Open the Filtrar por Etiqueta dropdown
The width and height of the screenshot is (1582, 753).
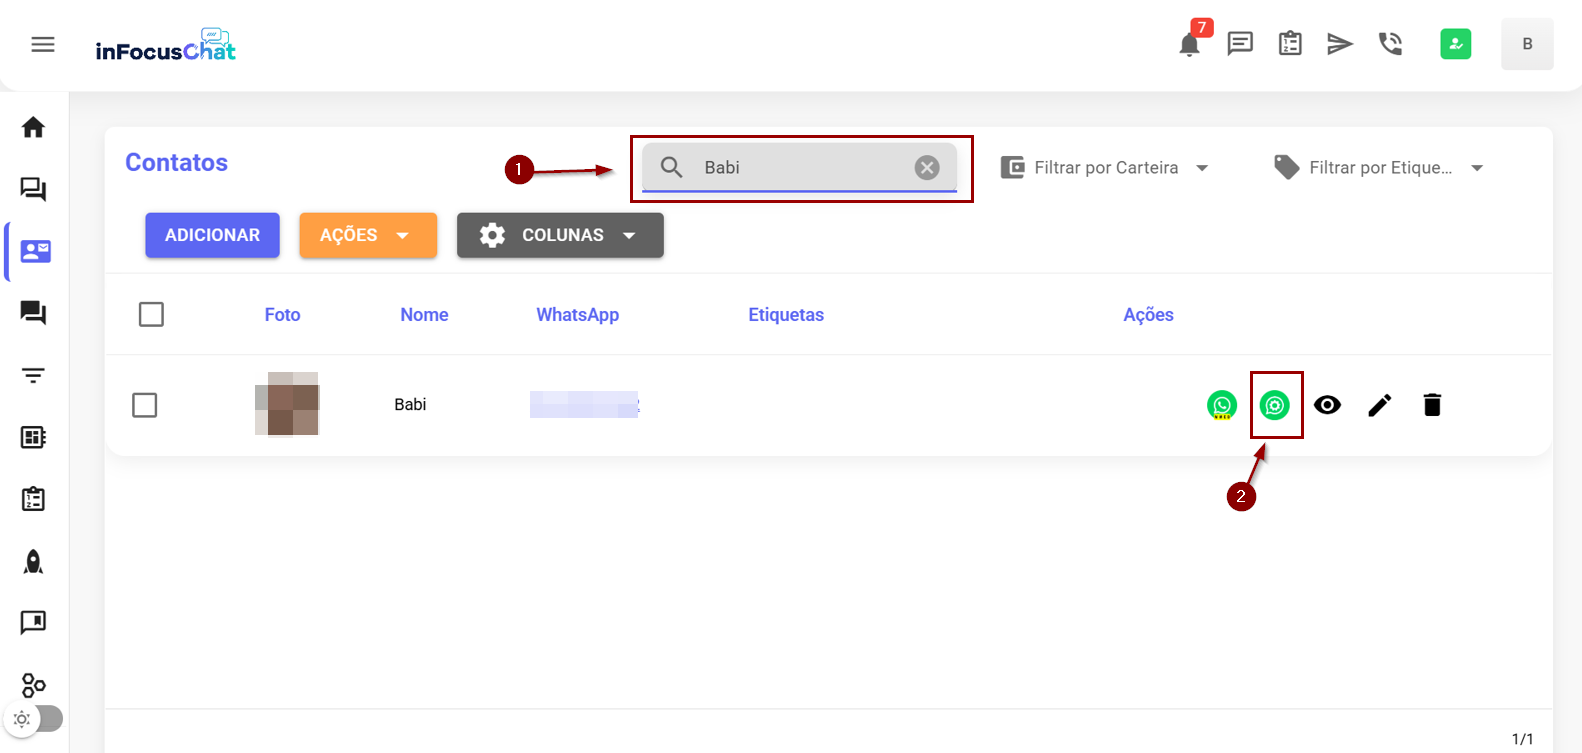[1378, 168]
